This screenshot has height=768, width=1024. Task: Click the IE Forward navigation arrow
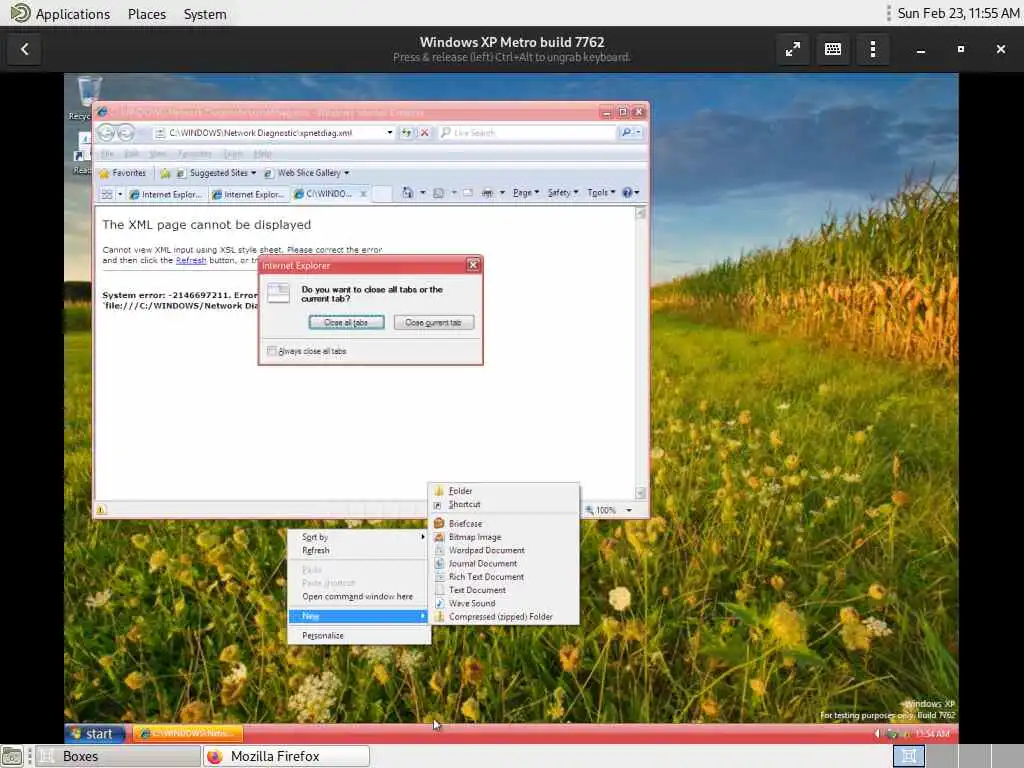coord(125,133)
